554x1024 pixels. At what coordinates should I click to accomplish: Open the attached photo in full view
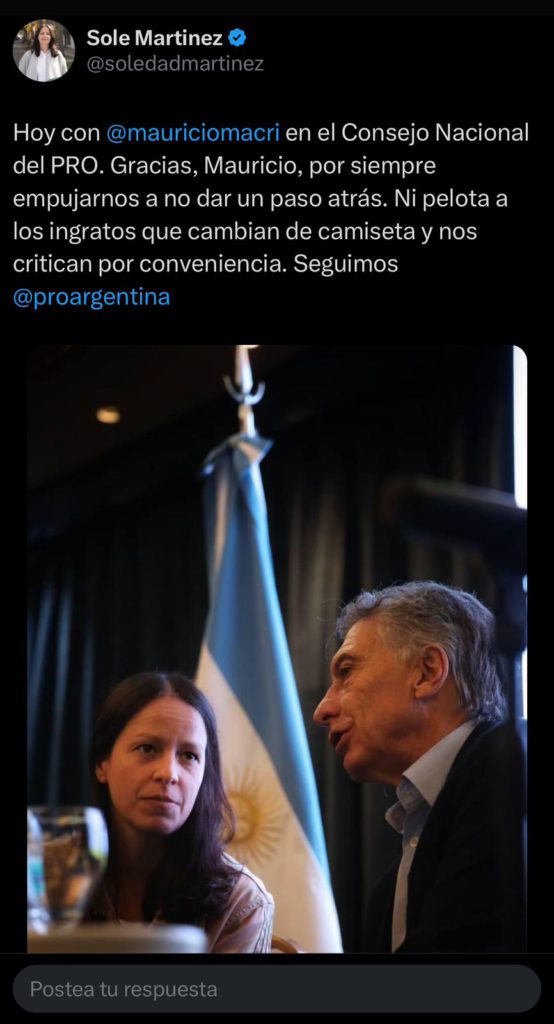point(277,648)
